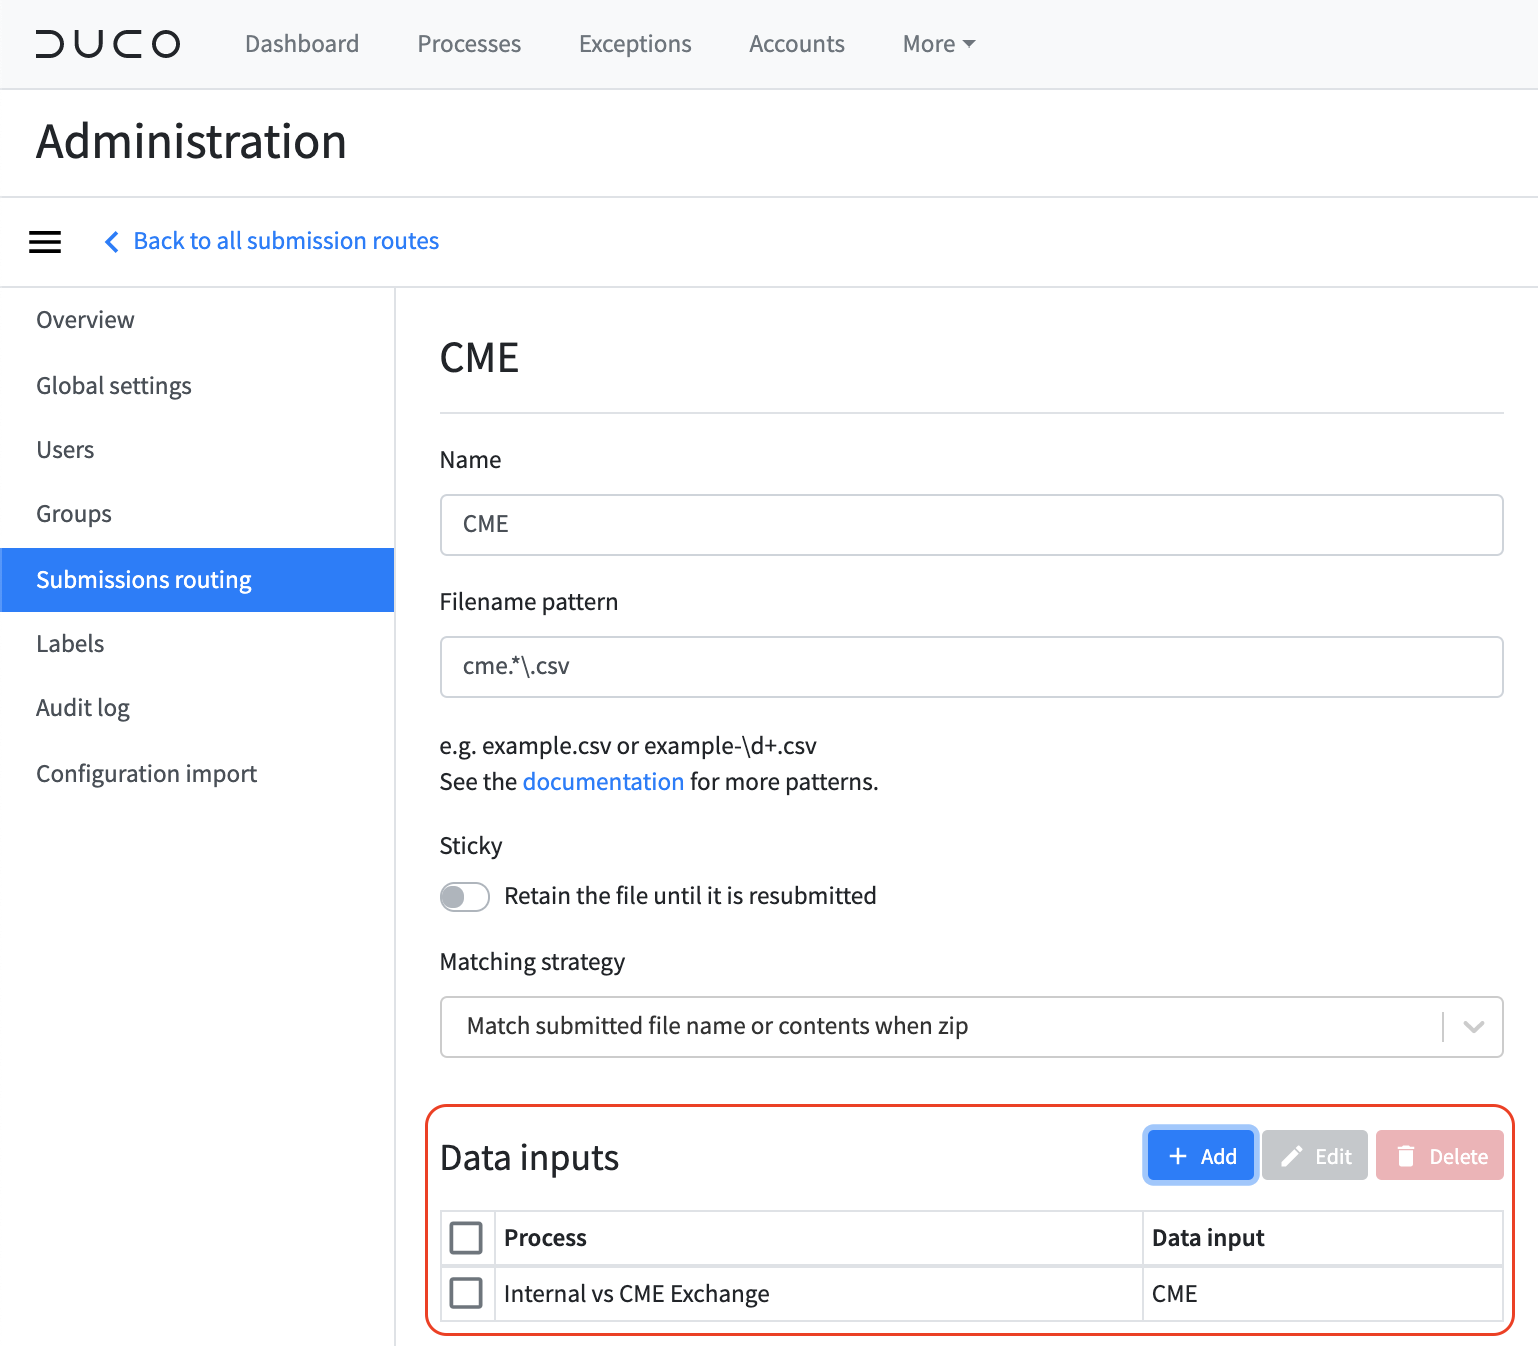Check the select-all checkbox in Process header
This screenshot has height=1346, width=1538.
pyautogui.click(x=466, y=1238)
